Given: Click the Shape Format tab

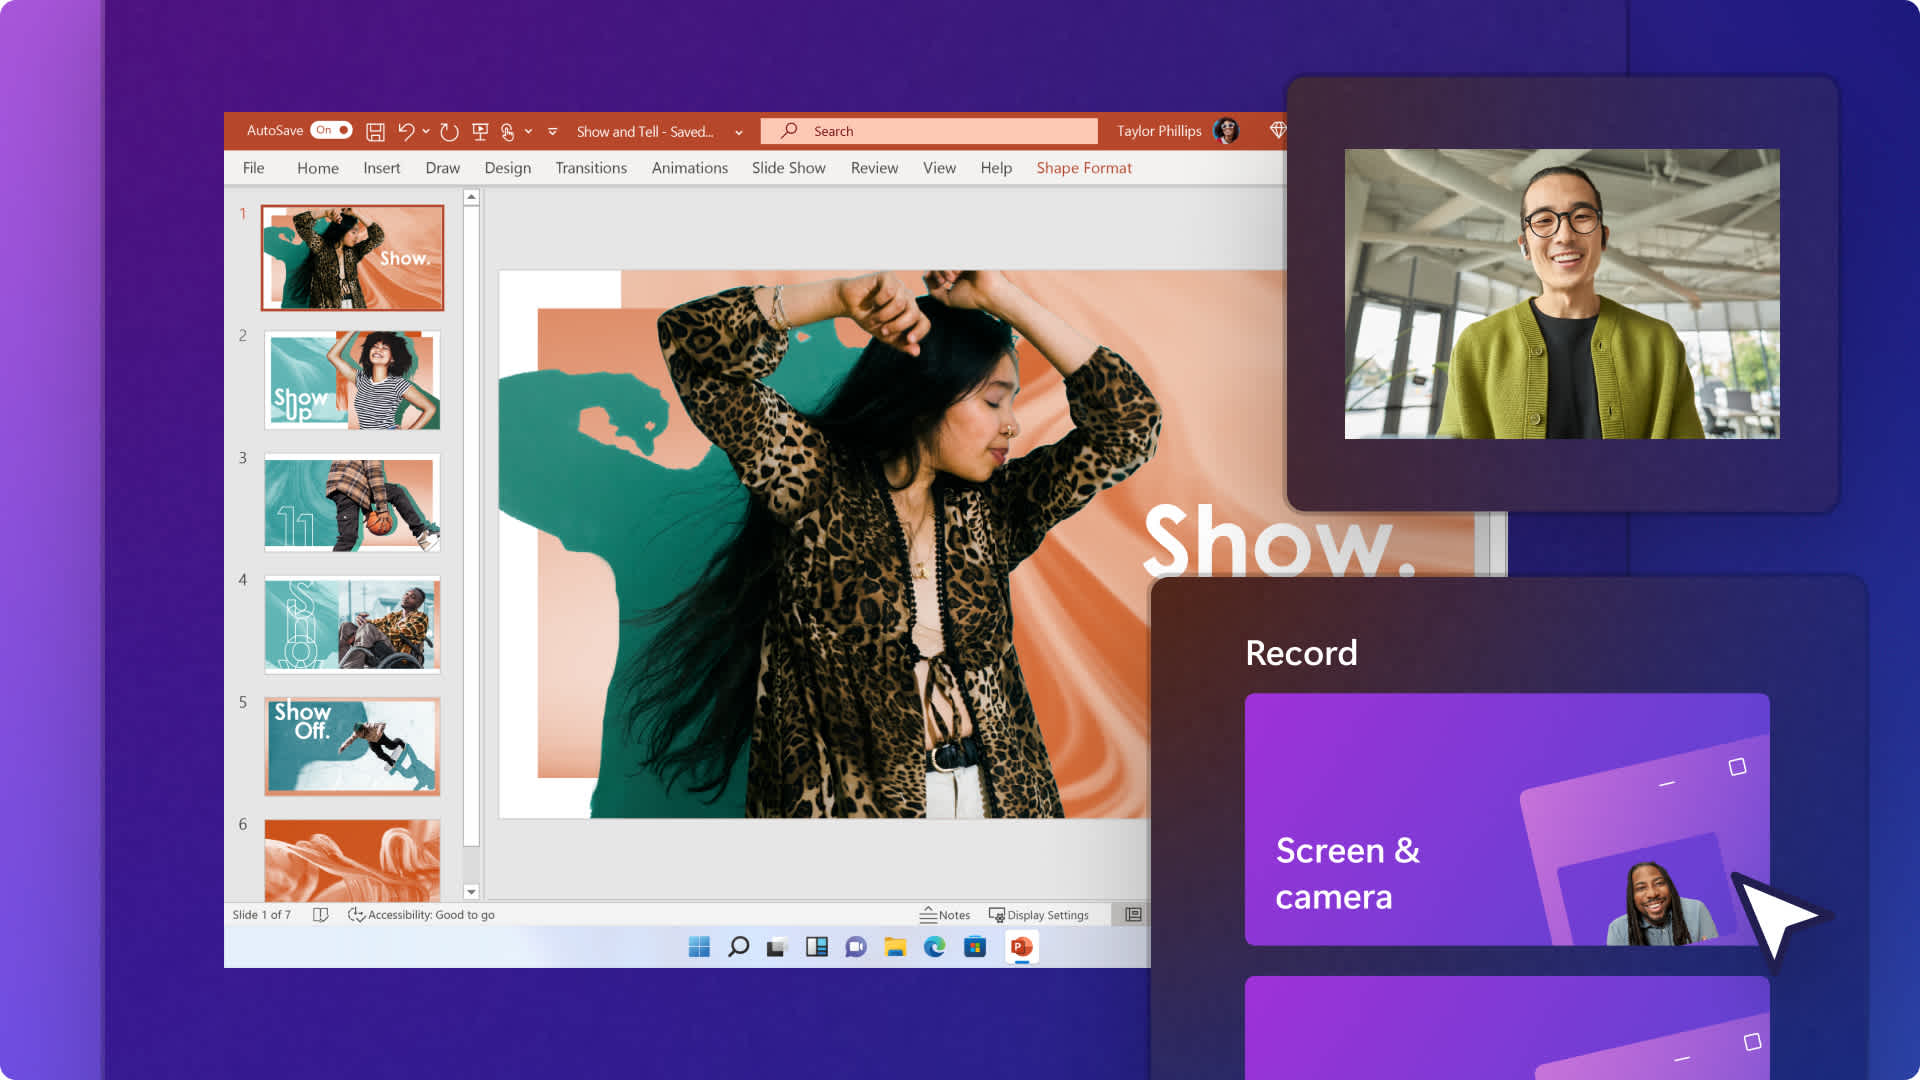Looking at the screenshot, I should tap(1083, 167).
